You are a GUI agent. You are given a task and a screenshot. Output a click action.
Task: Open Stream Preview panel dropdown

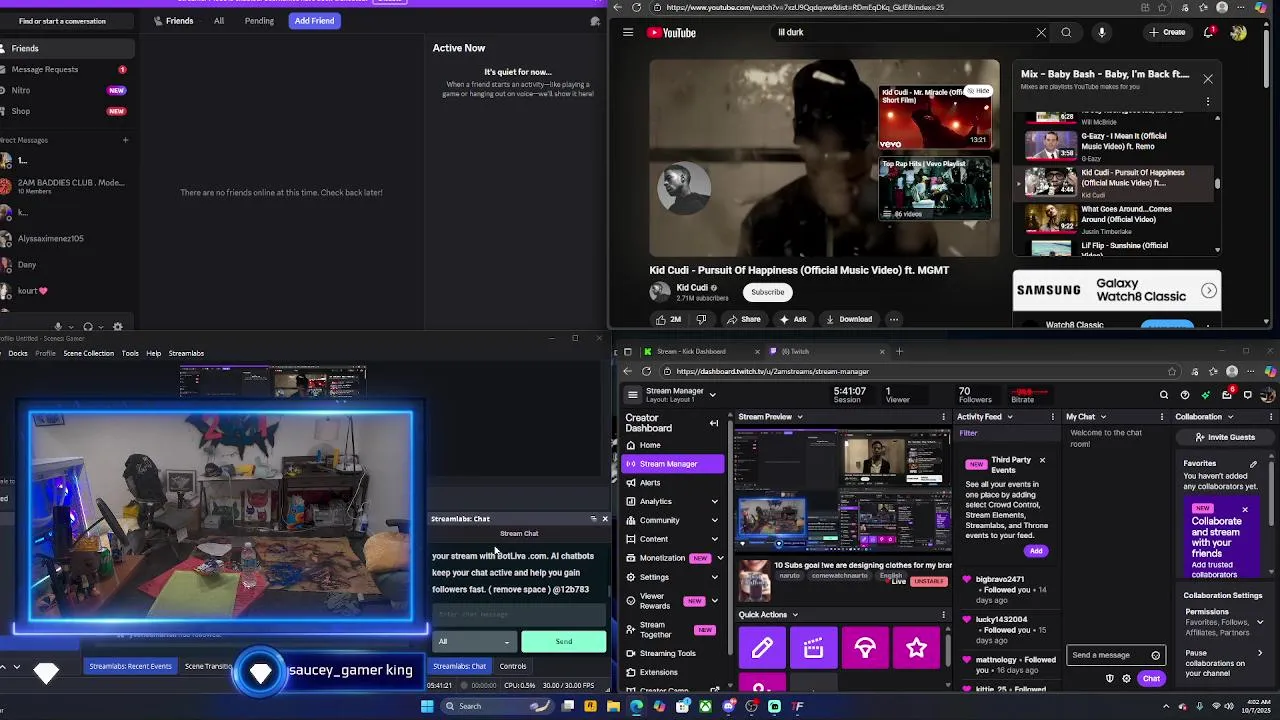pyautogui.click(x=799, y=417)
